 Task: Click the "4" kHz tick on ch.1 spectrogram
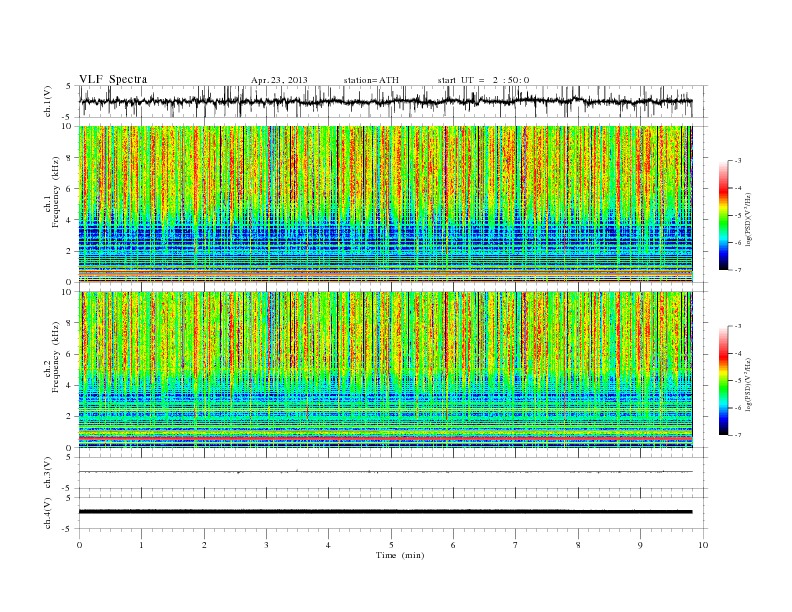click(69, 220)
